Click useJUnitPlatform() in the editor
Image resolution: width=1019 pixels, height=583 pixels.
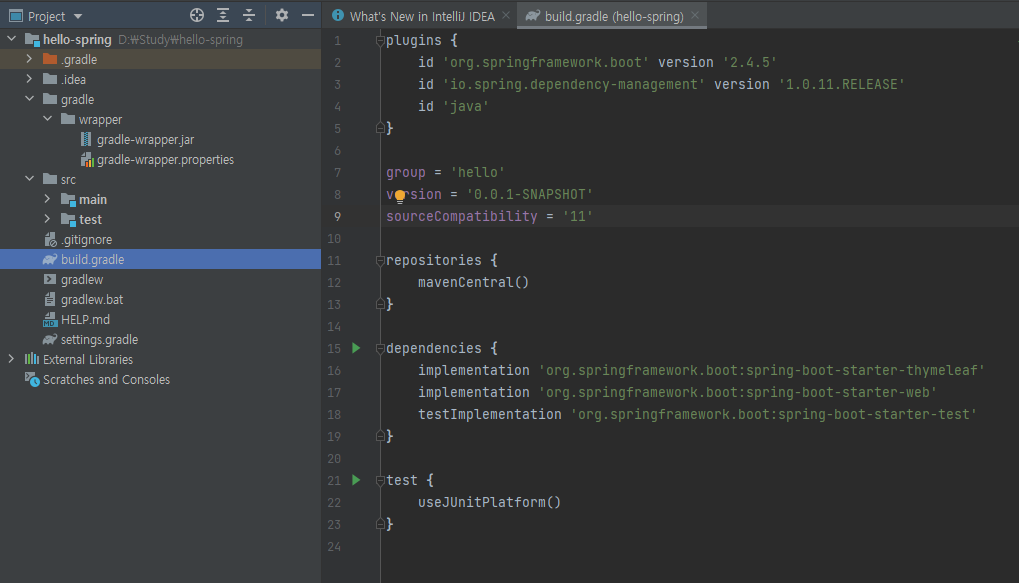pos(489,502)
